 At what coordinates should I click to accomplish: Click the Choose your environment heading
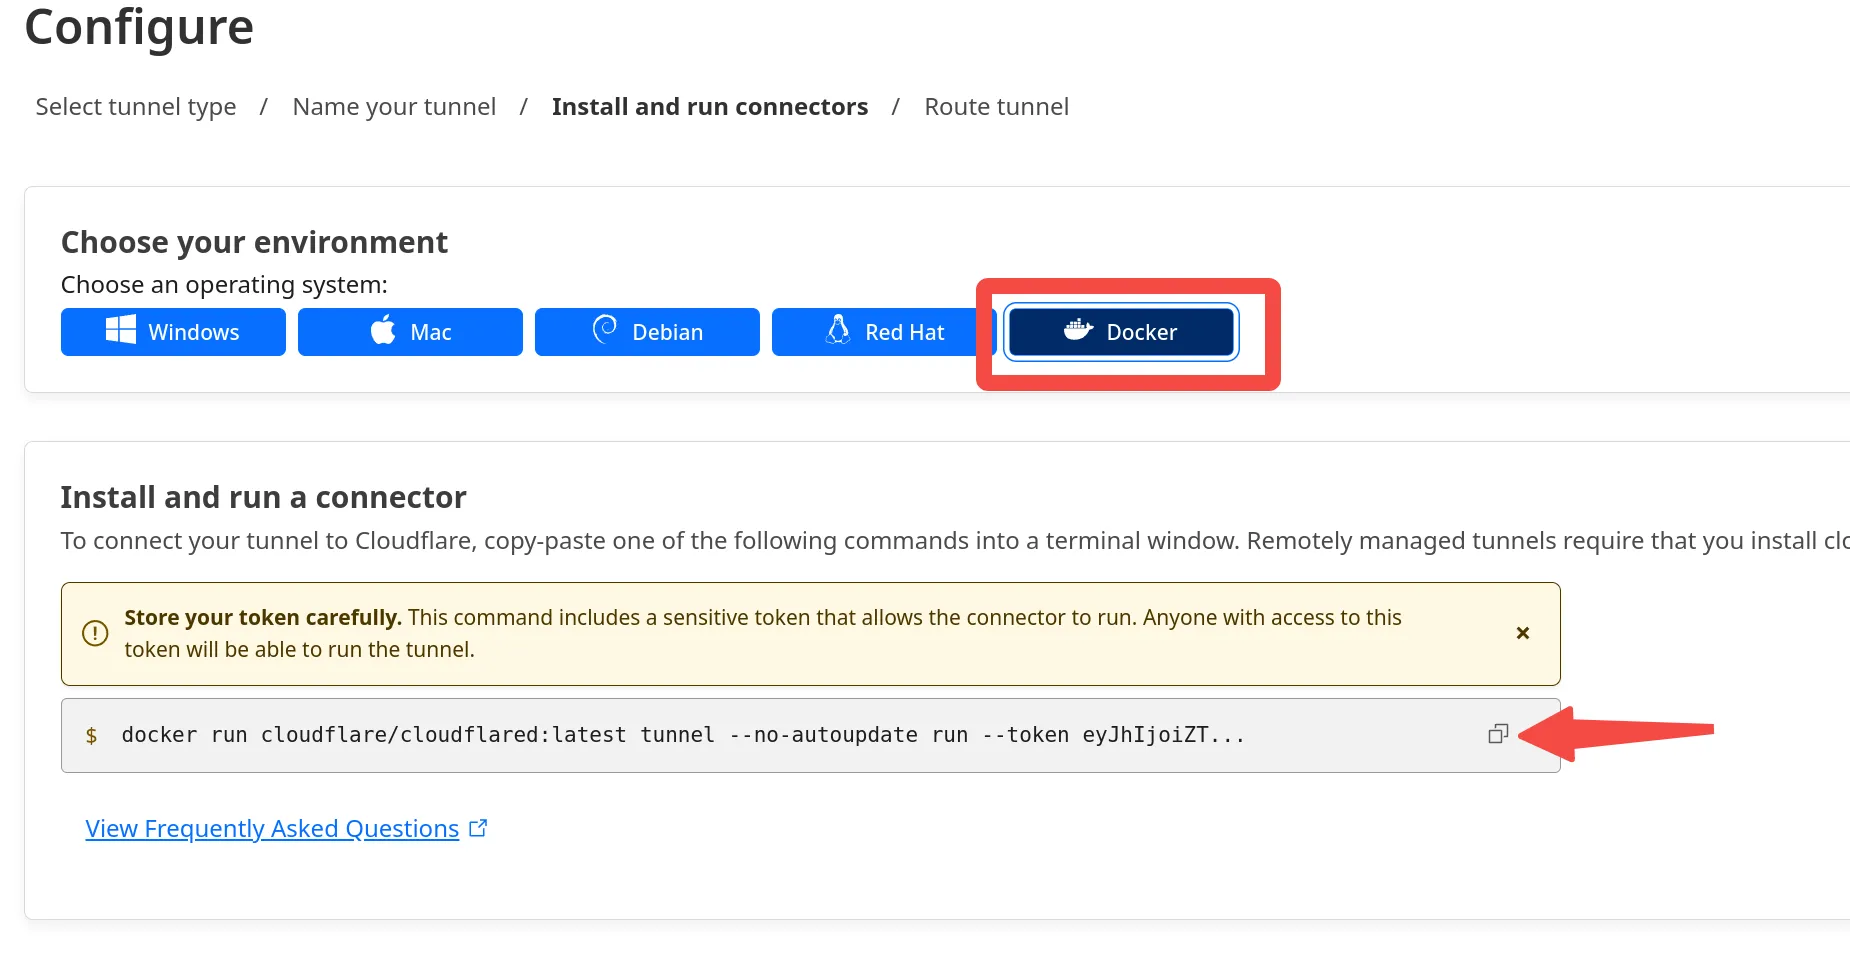[x=254, y=242]
